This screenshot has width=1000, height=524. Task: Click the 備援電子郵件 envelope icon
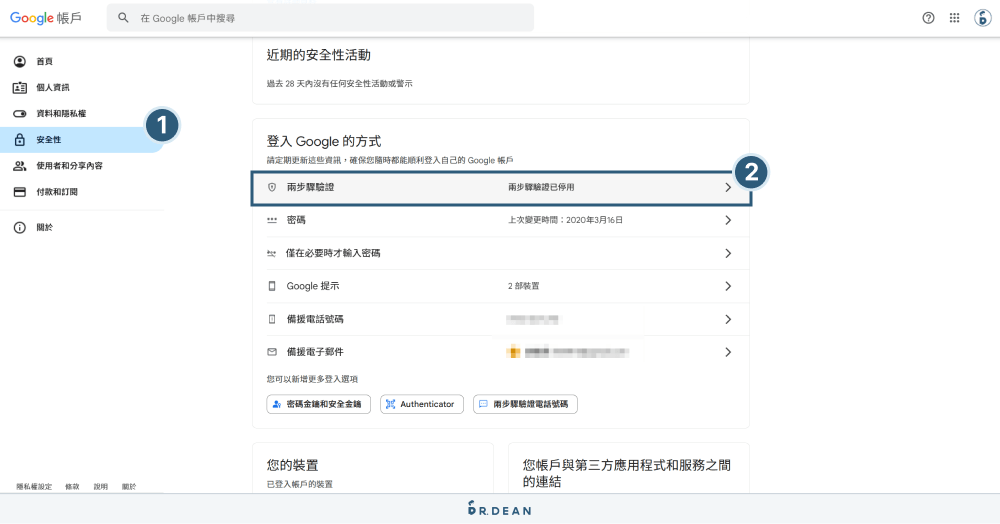(272, 352)
